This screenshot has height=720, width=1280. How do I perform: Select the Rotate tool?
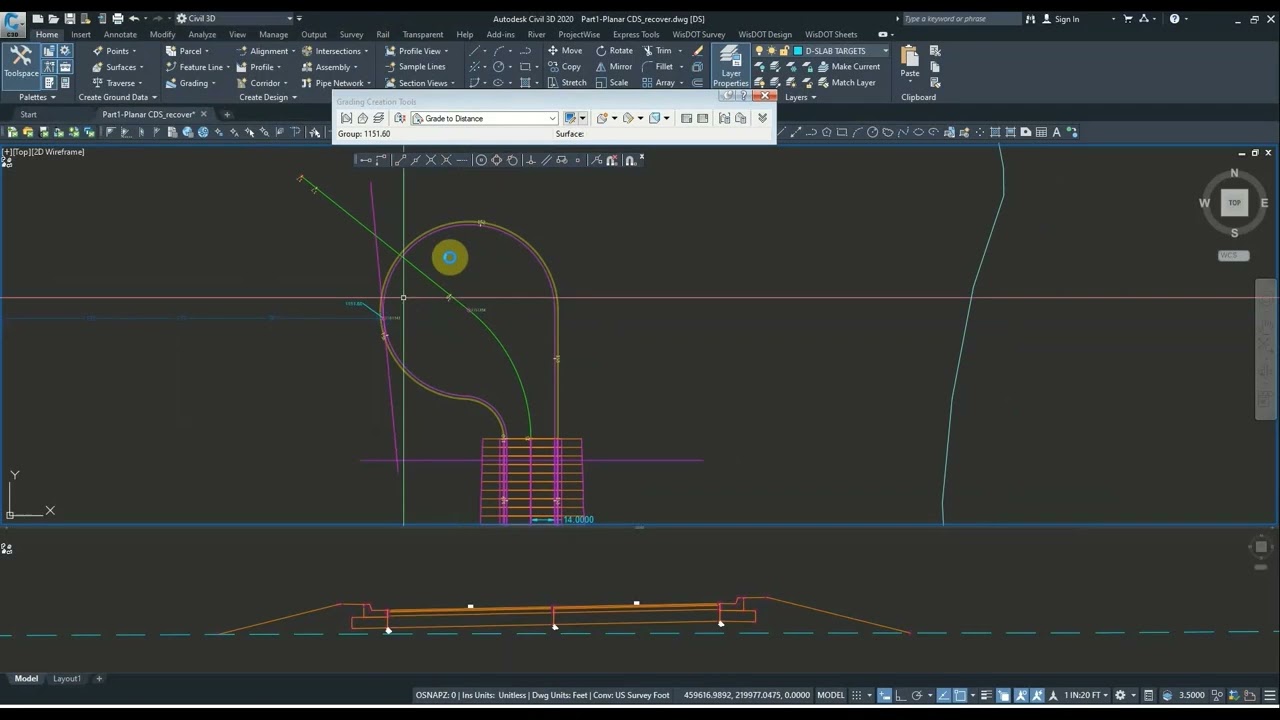point(614,51)
